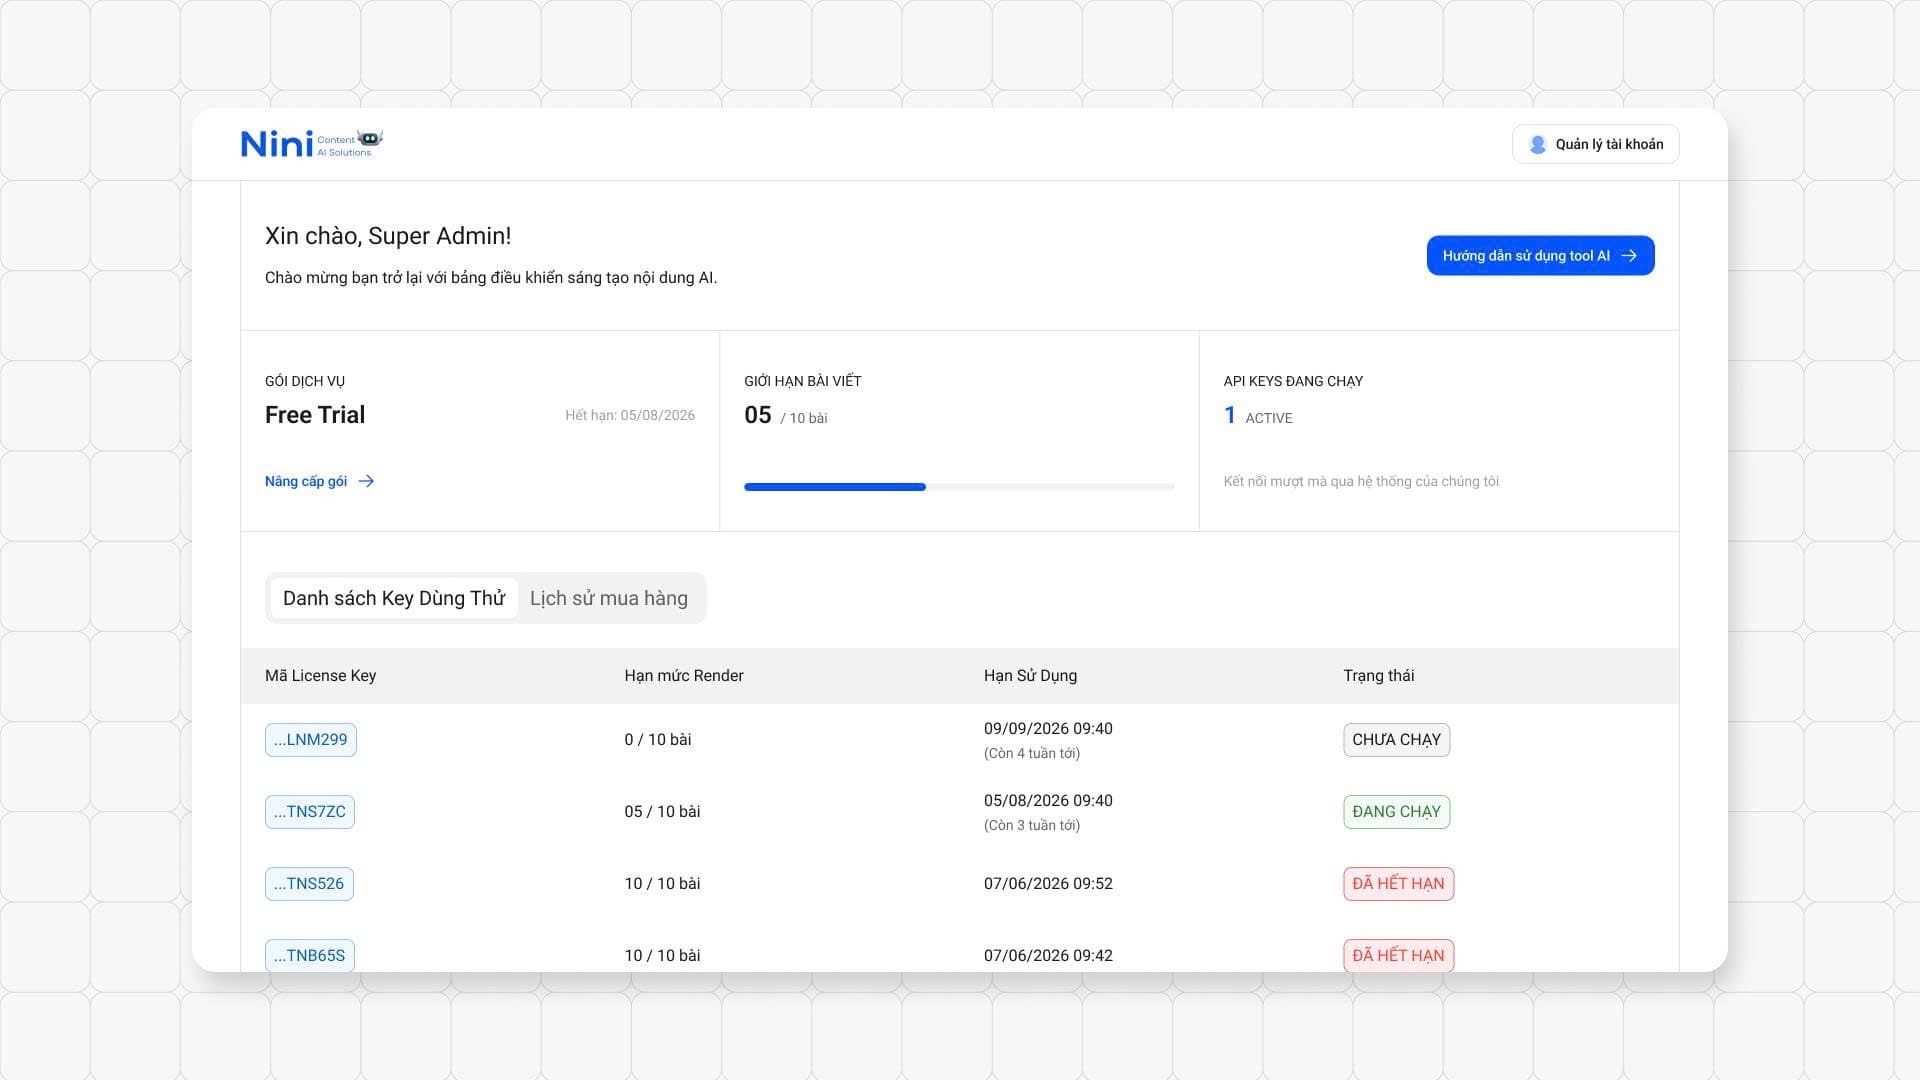
Task: Click license key ...LNM299
Action: (x=311, y=740)
